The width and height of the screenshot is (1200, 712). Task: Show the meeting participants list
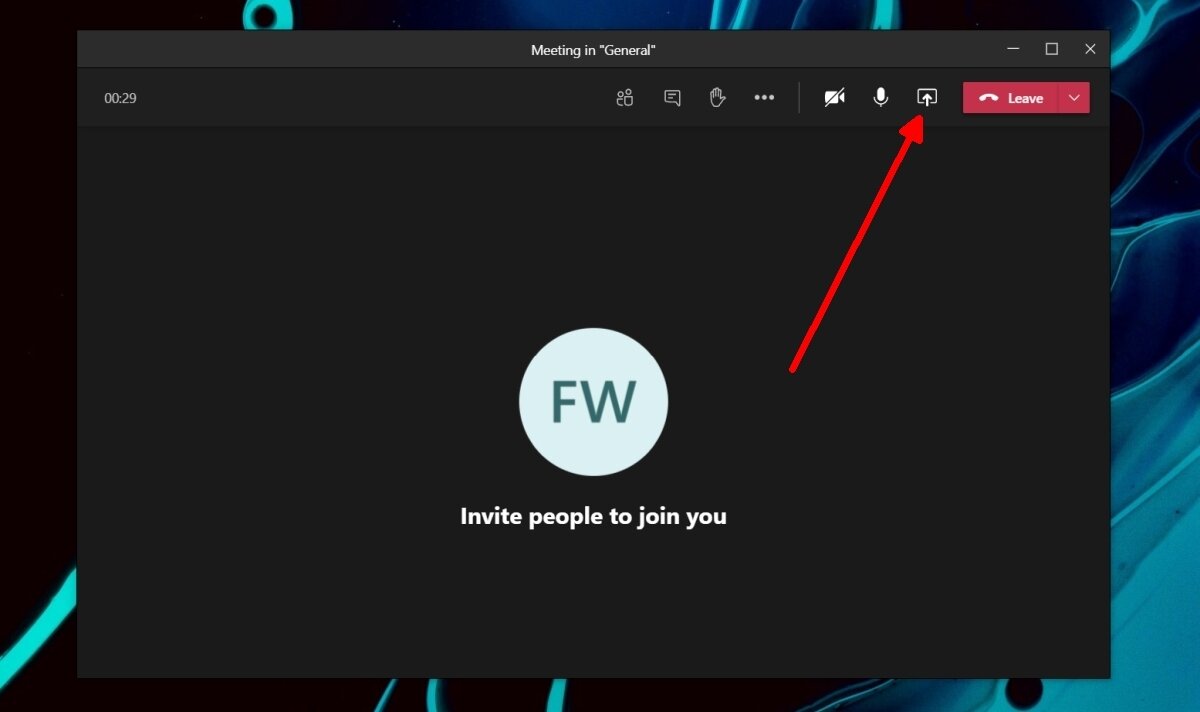[x=624, y=97]
